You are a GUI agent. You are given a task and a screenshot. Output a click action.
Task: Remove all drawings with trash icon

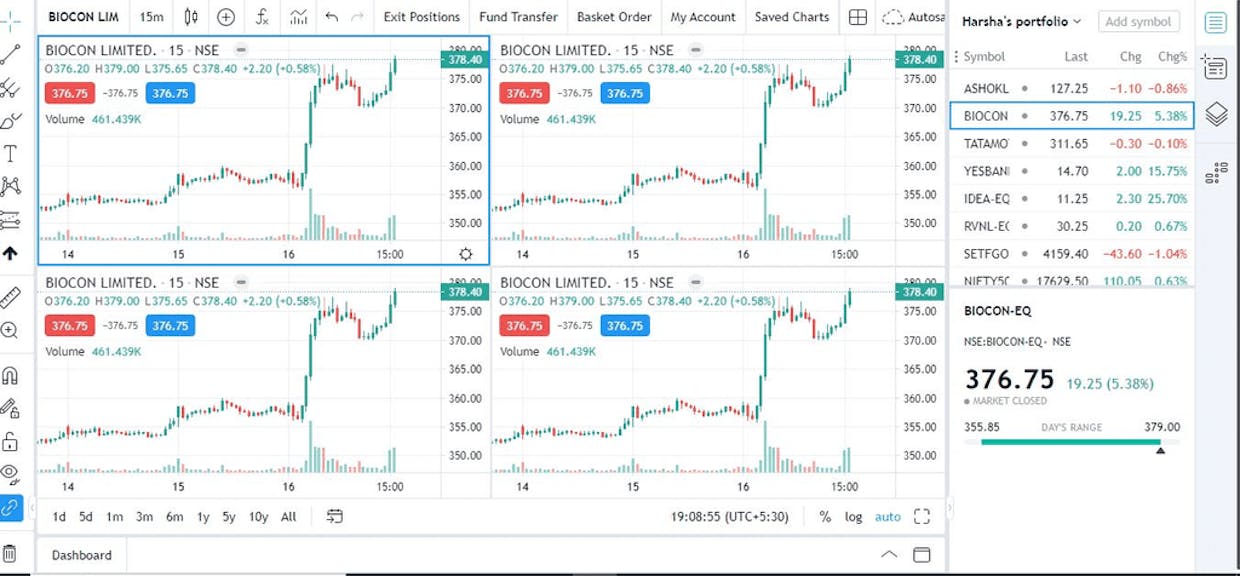coord(10,553)
